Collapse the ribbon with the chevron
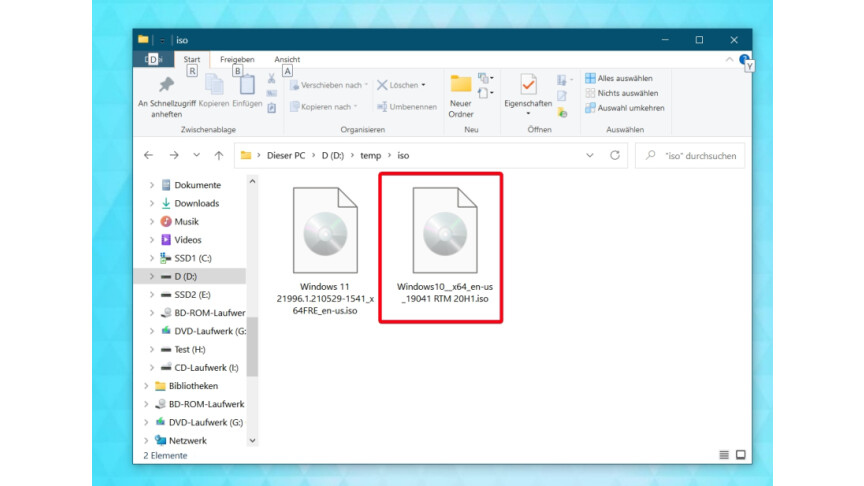The height and width of the screenshot is (486, 864). [x=730, y=59]
